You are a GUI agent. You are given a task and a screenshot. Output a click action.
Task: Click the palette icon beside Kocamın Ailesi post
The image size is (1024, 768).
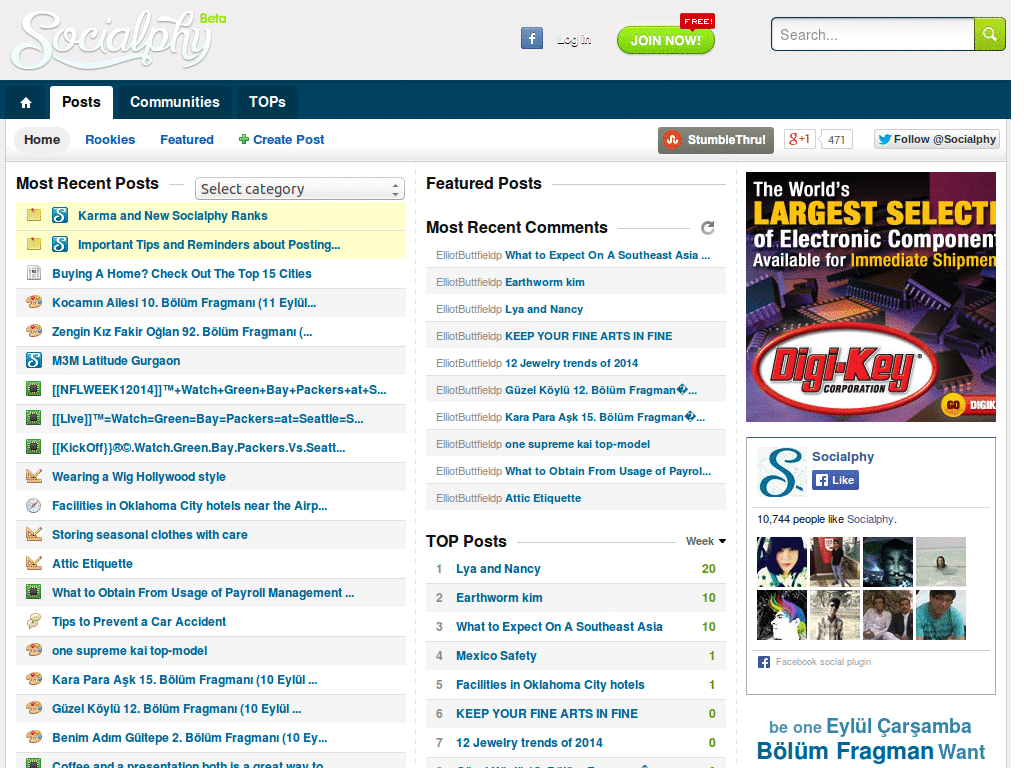pyautogui.click(x=34, y=302)
